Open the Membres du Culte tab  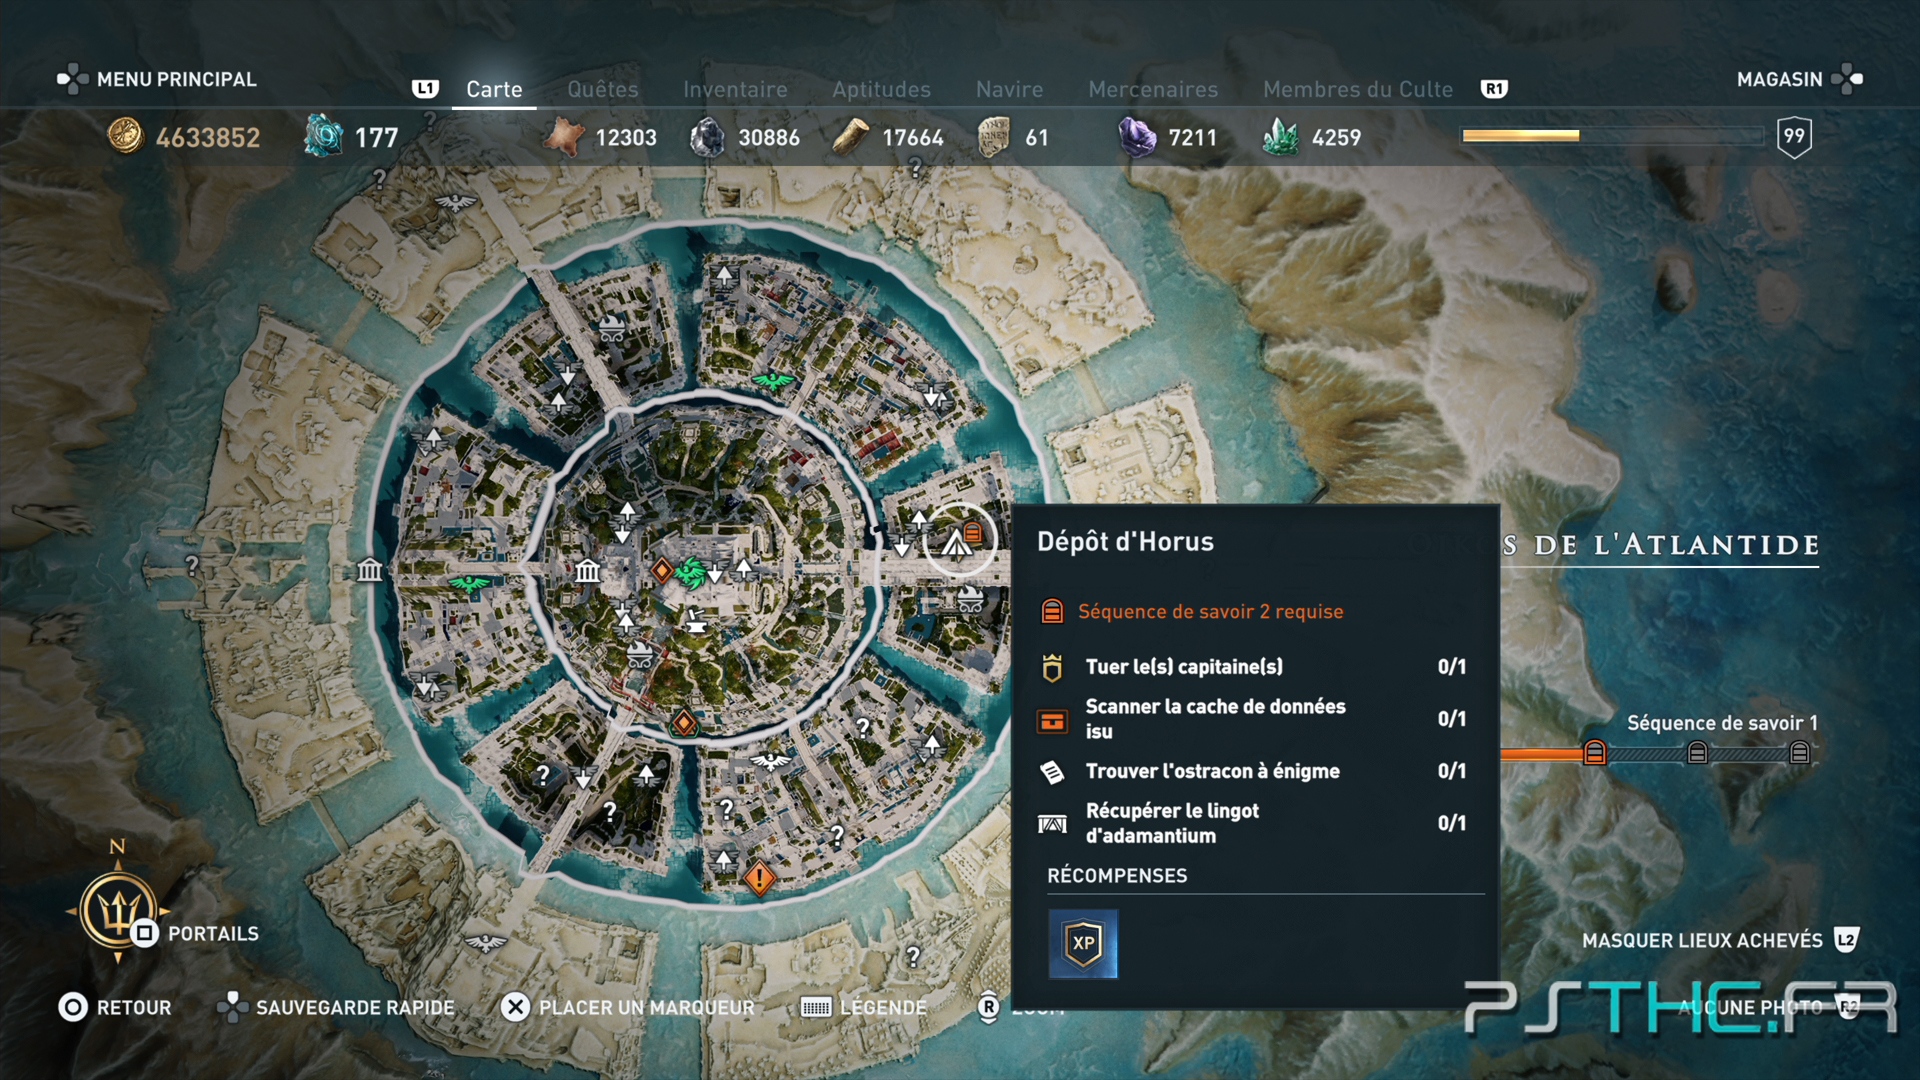(x=1358, y=89)
